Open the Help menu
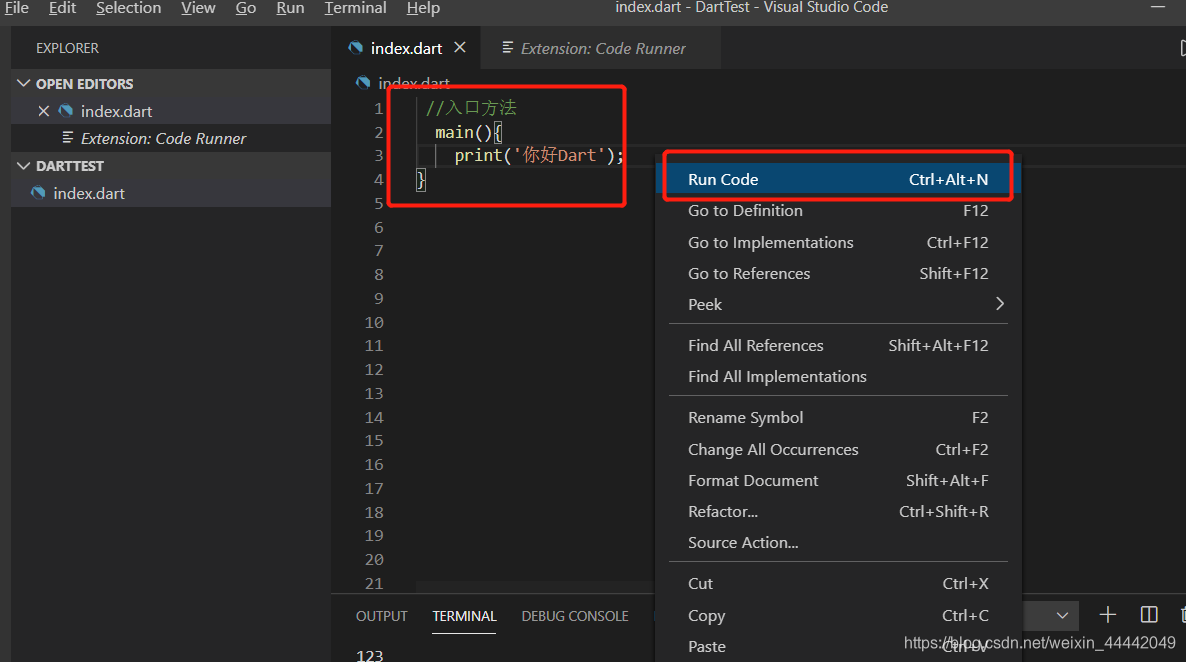 click(424, 8)
